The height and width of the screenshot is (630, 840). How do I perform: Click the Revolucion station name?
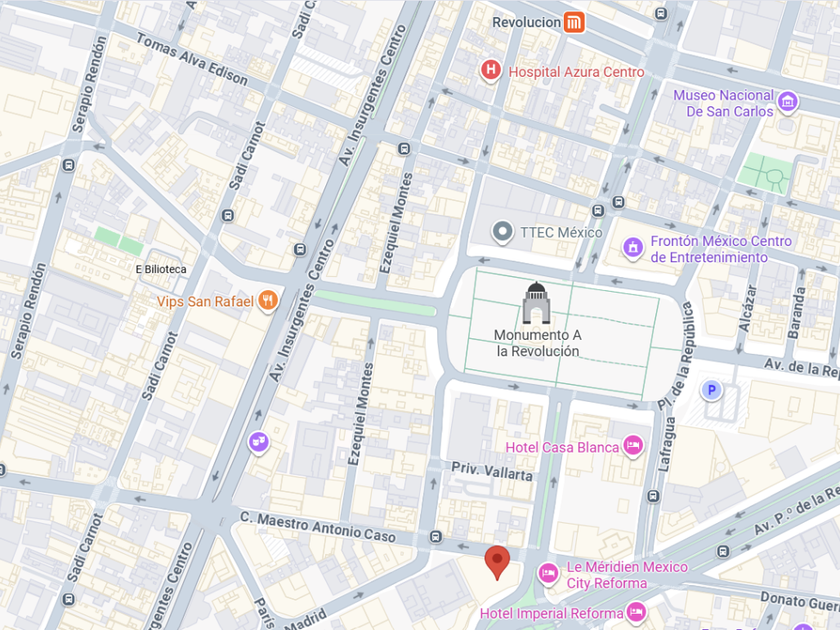(526, 22)
